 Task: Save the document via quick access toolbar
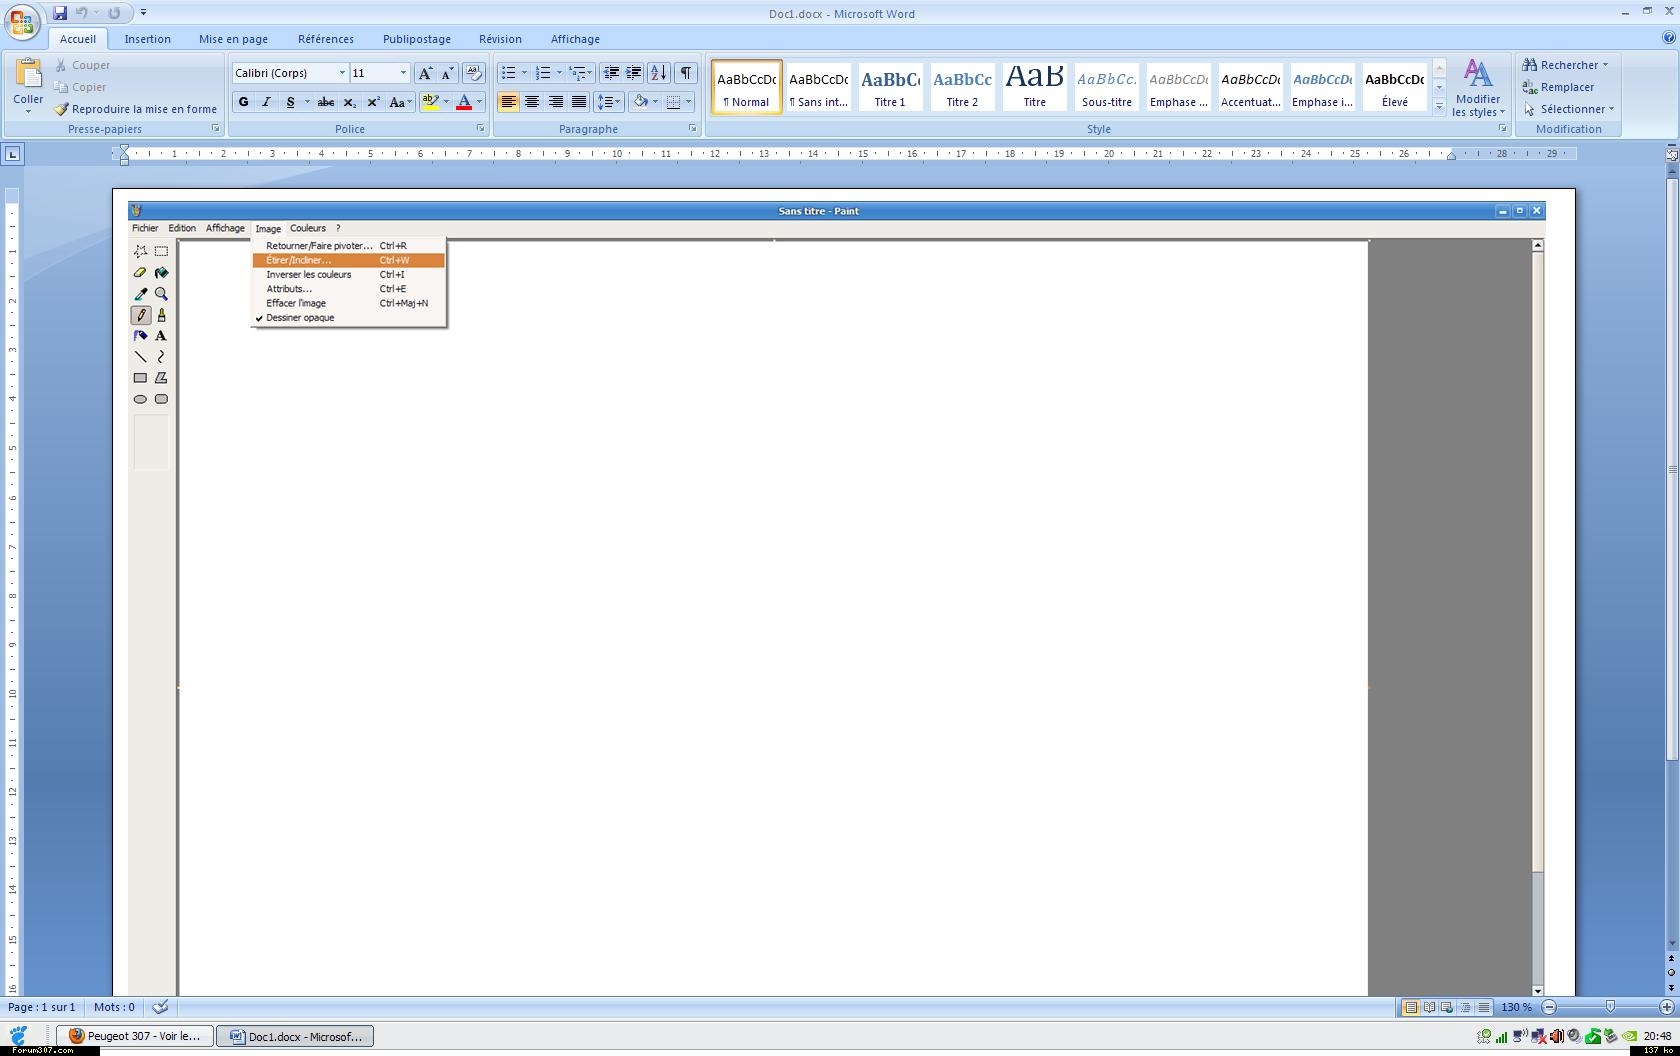pyautogui.click(x=60, y=13)
